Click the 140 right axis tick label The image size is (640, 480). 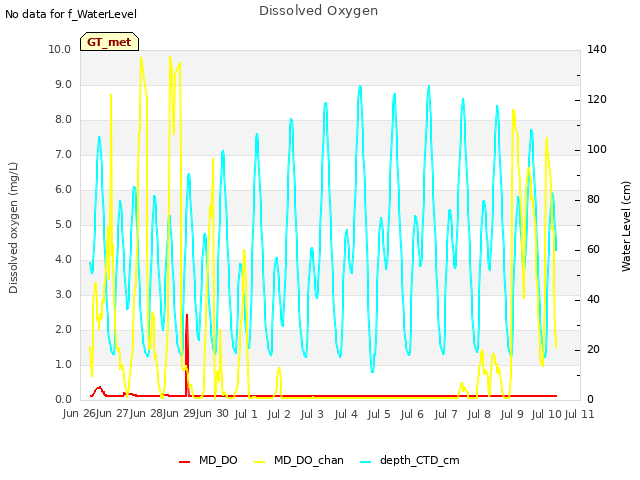pos(597,49)
